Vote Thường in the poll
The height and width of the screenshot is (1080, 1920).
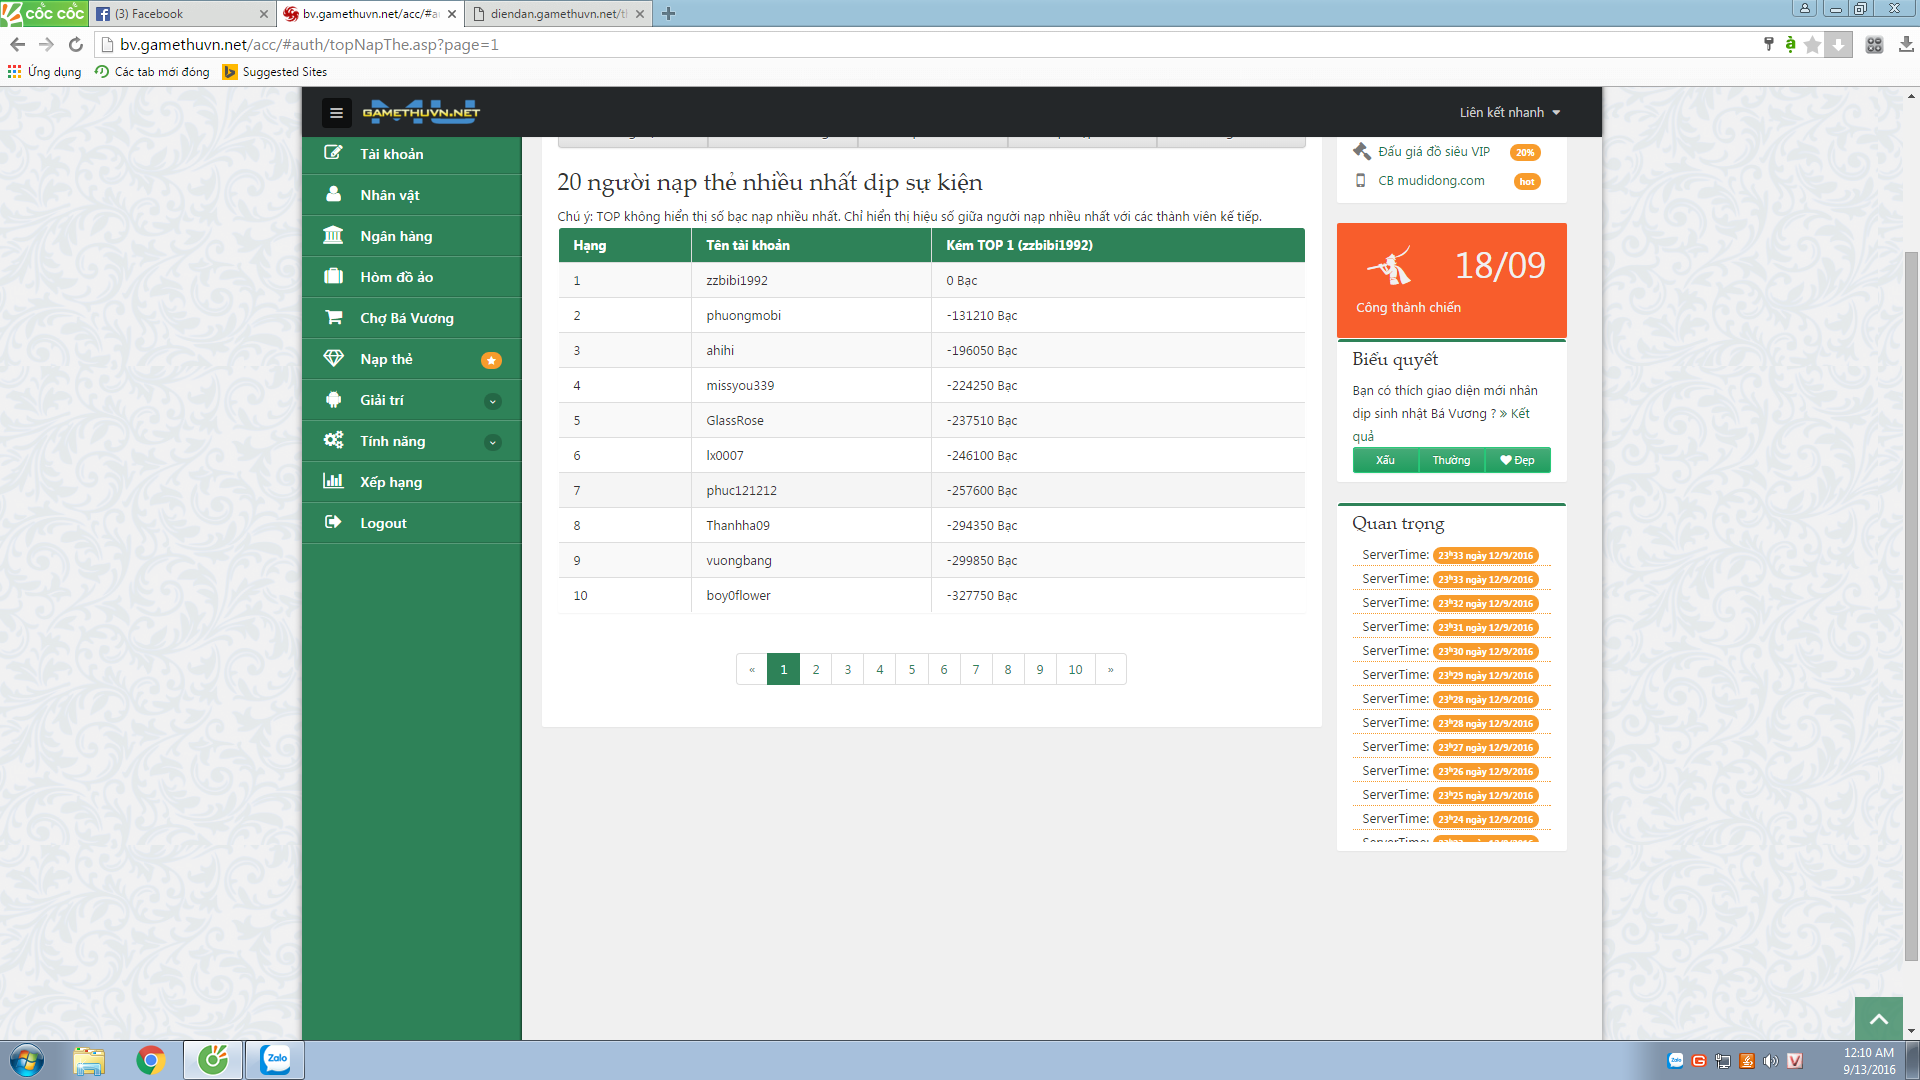(x=1451, y=460)
